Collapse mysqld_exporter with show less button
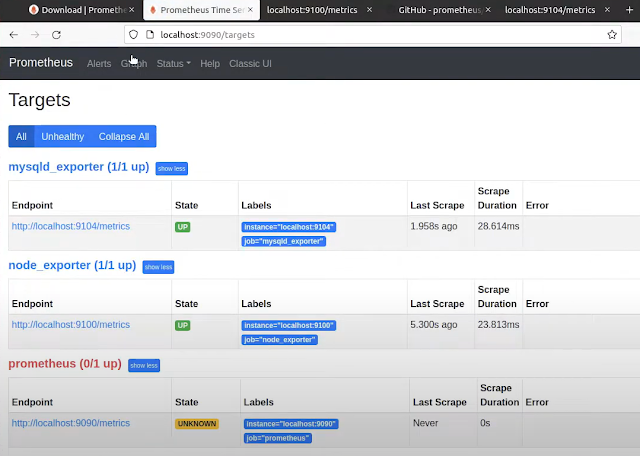Screen dimensions: 640x456 tap(172, 169)
